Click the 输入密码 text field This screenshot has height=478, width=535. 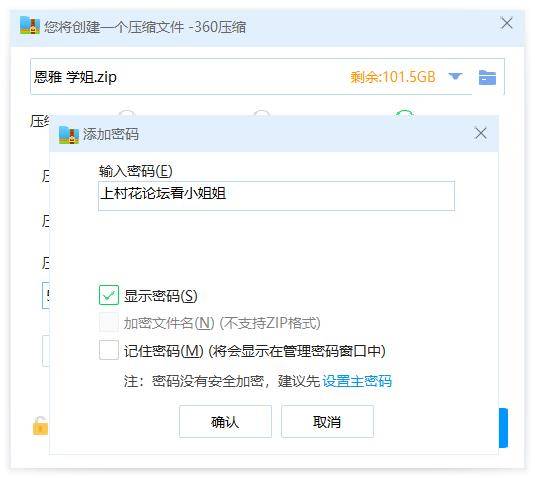pos(276,196)
